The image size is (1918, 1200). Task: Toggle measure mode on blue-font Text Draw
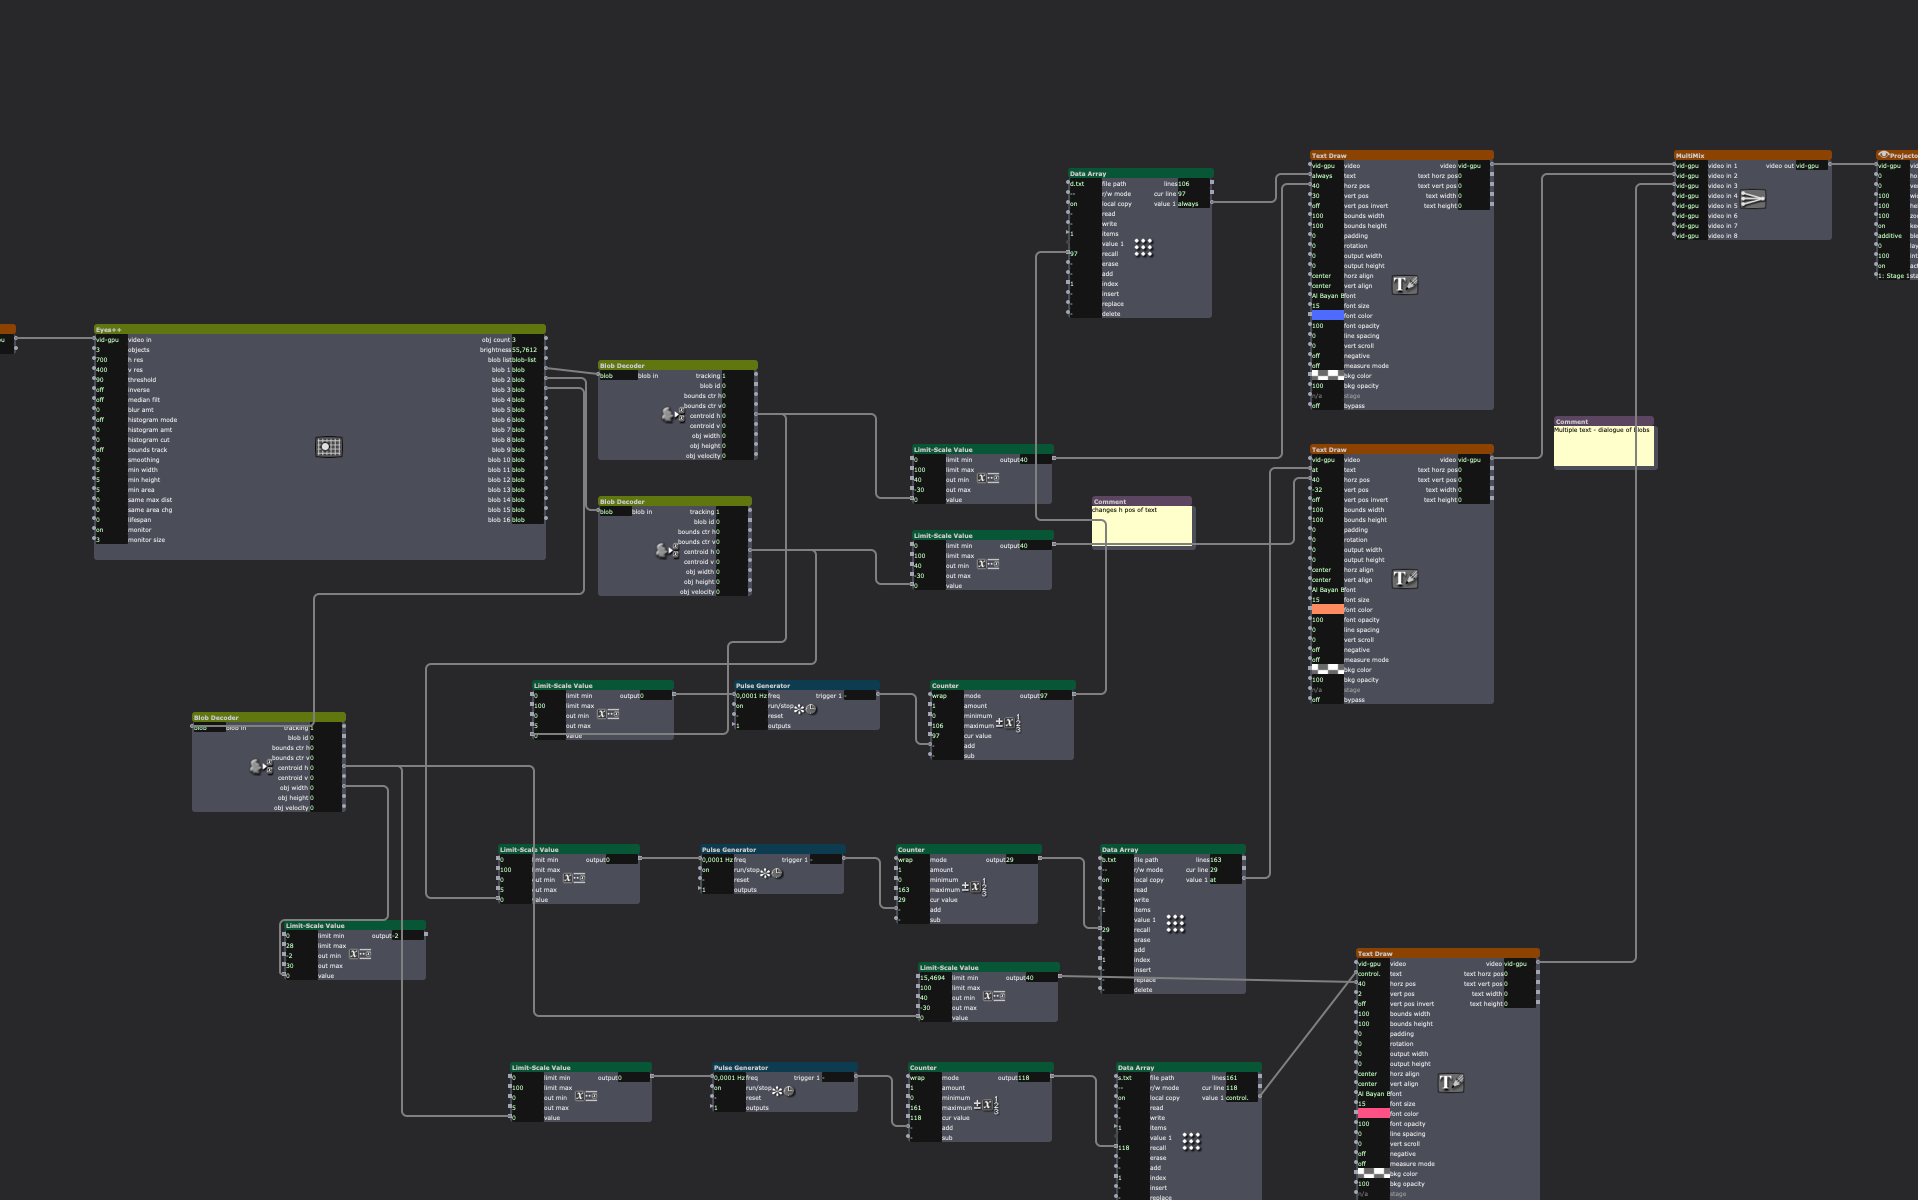1327,366
